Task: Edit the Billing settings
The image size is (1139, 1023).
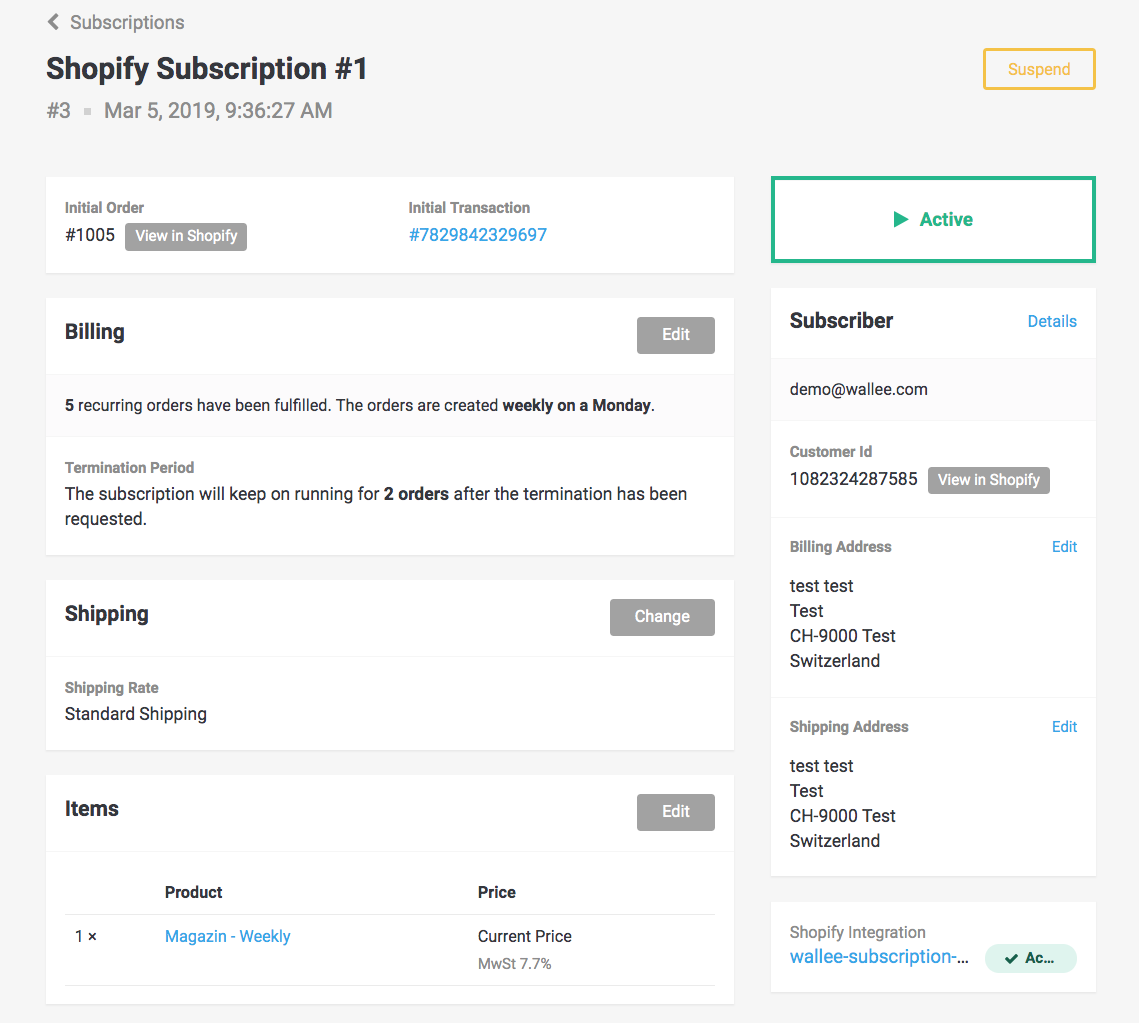Action: [675, 335]
